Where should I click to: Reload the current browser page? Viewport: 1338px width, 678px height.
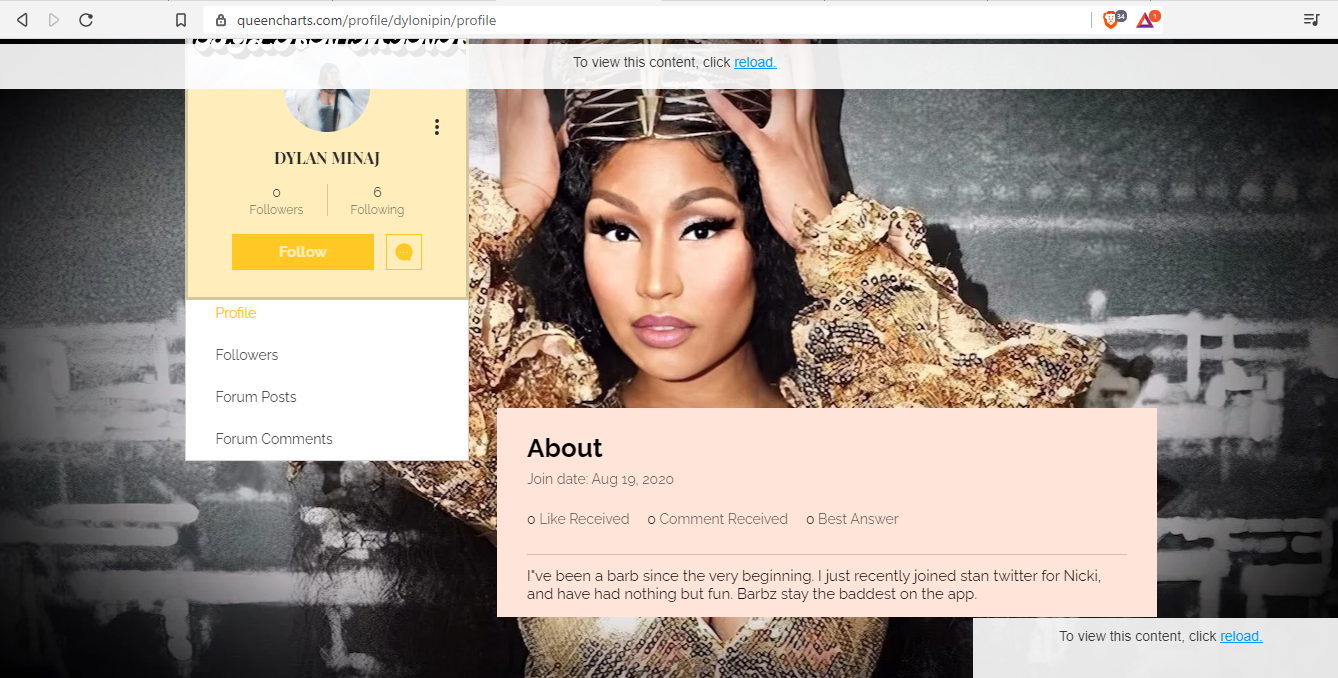[x=86, y=20]
